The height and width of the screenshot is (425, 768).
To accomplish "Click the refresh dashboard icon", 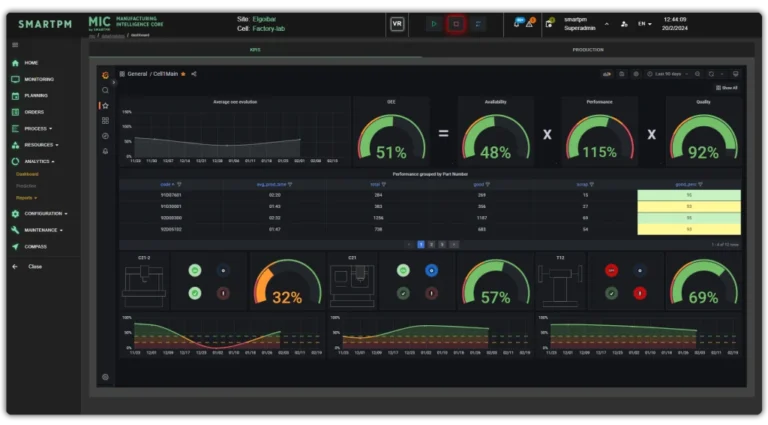I will pos(711,74).
